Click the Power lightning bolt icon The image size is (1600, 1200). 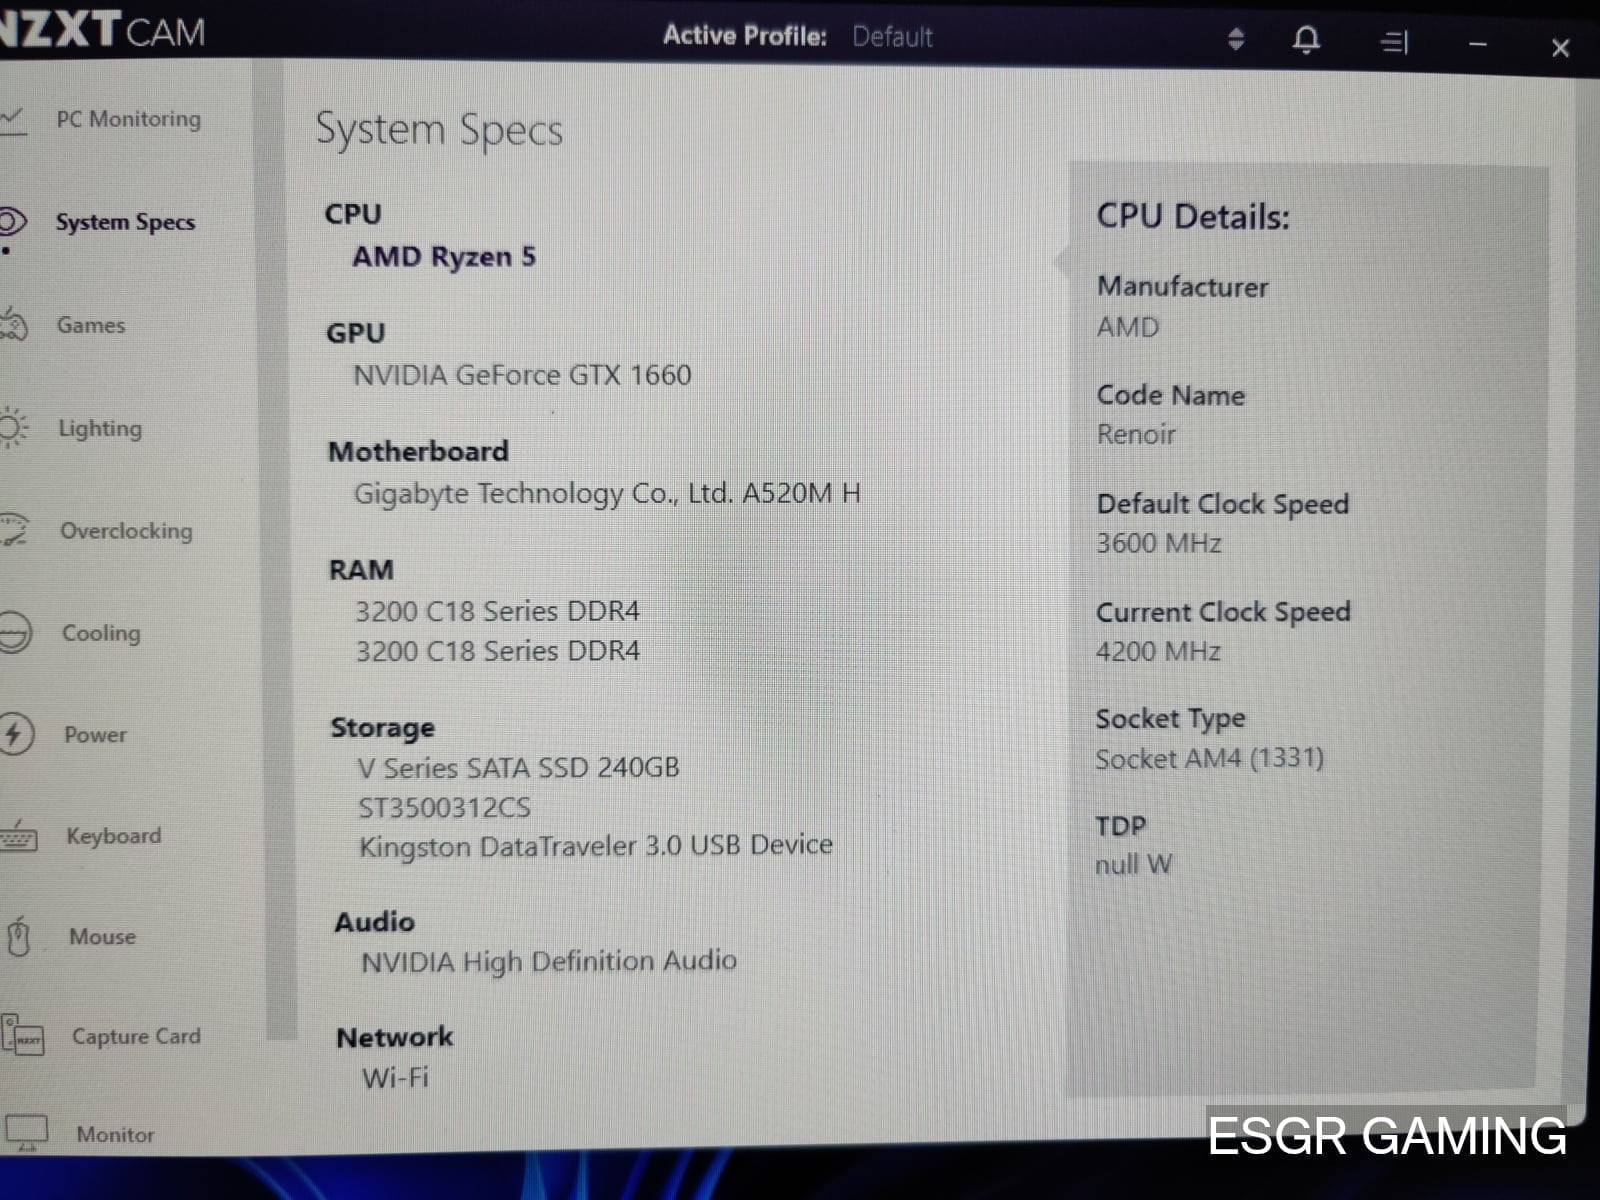click(16, 734)
